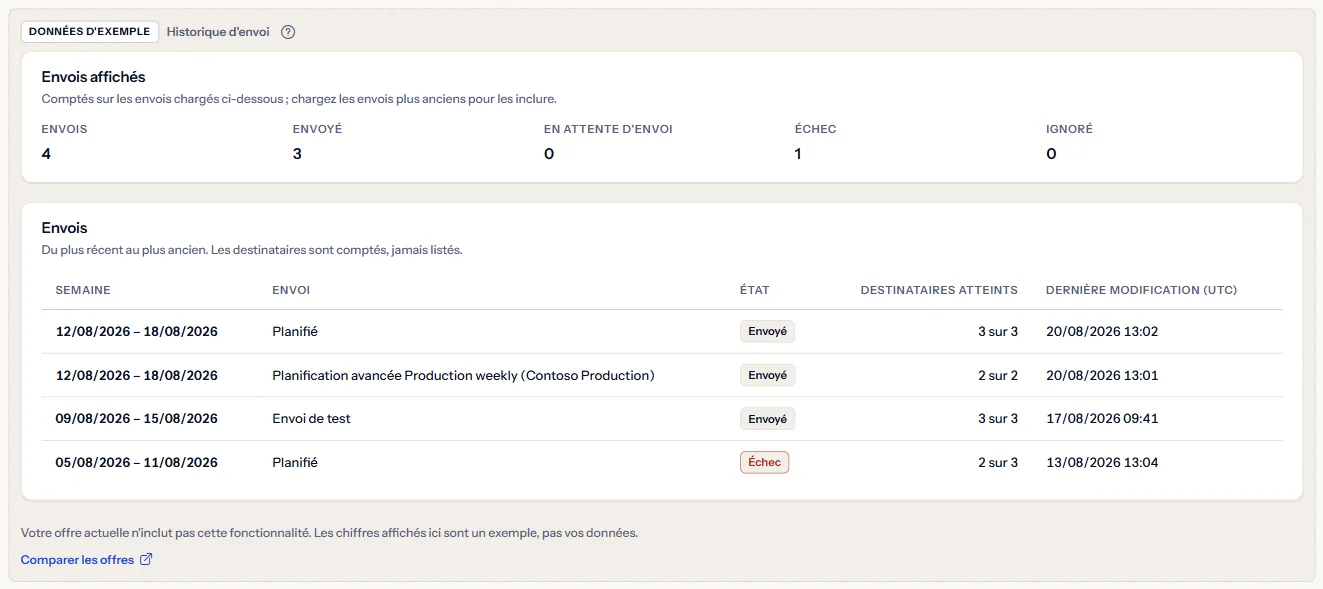Select the timestamp 17/08/2026 09:41
This screenshot has height=589, width=1323.
[x=1102, y=419]
